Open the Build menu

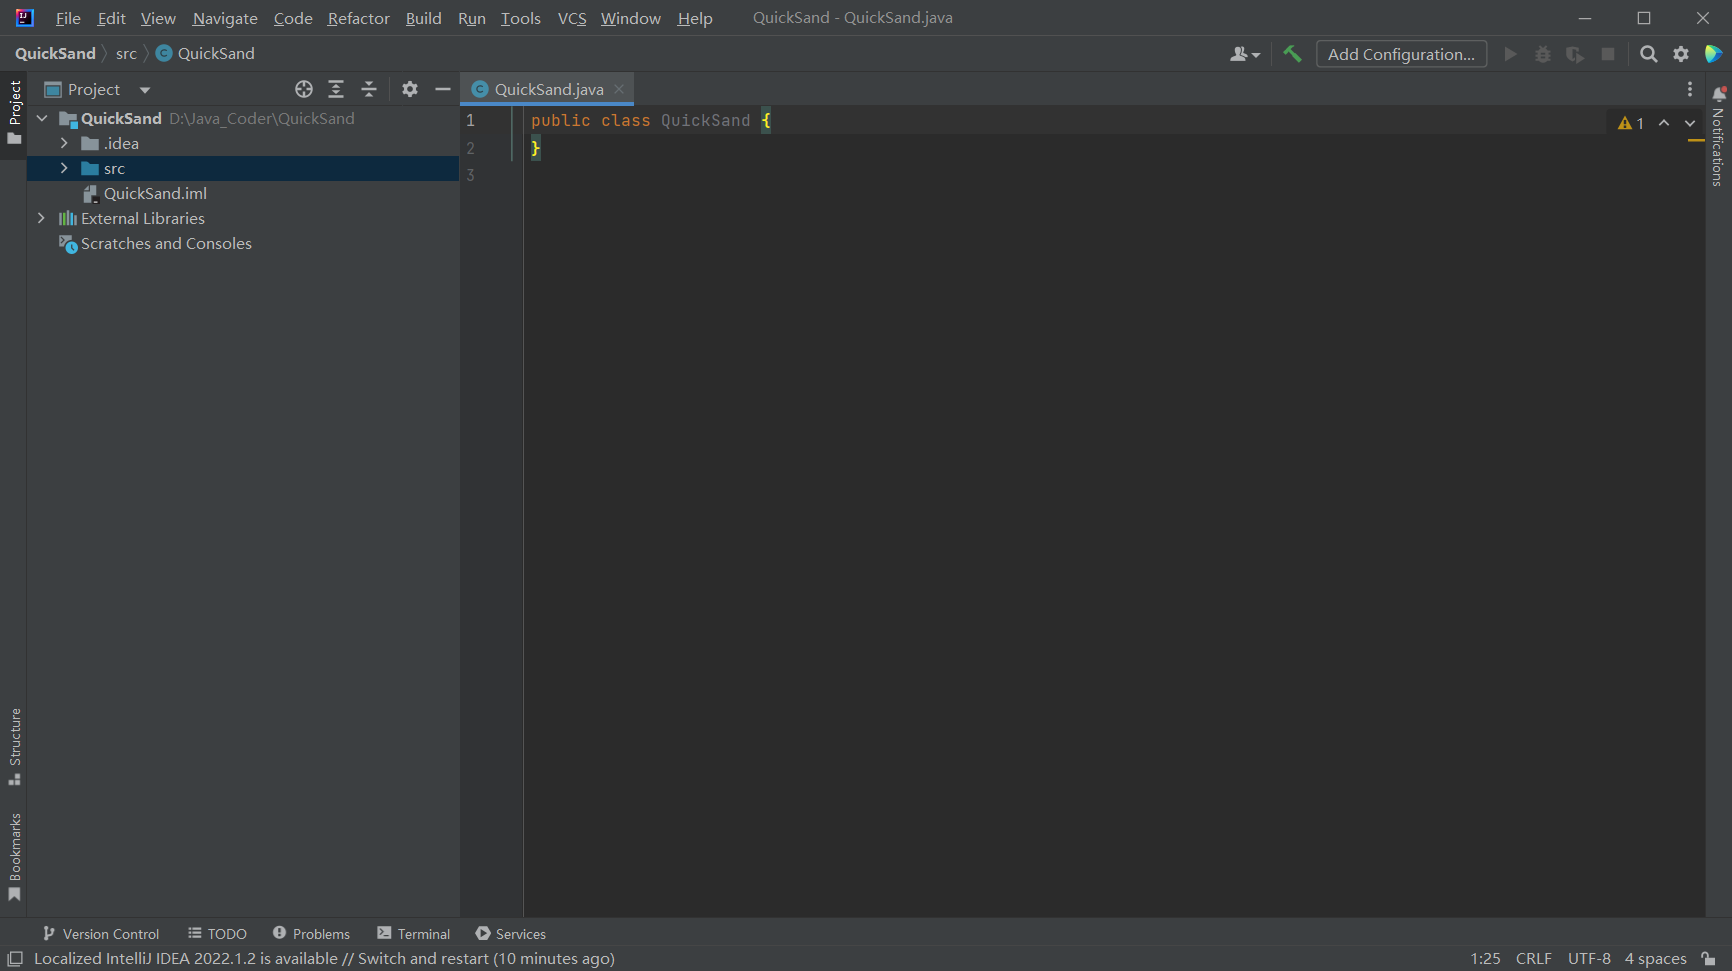click(x=423, y=18)
